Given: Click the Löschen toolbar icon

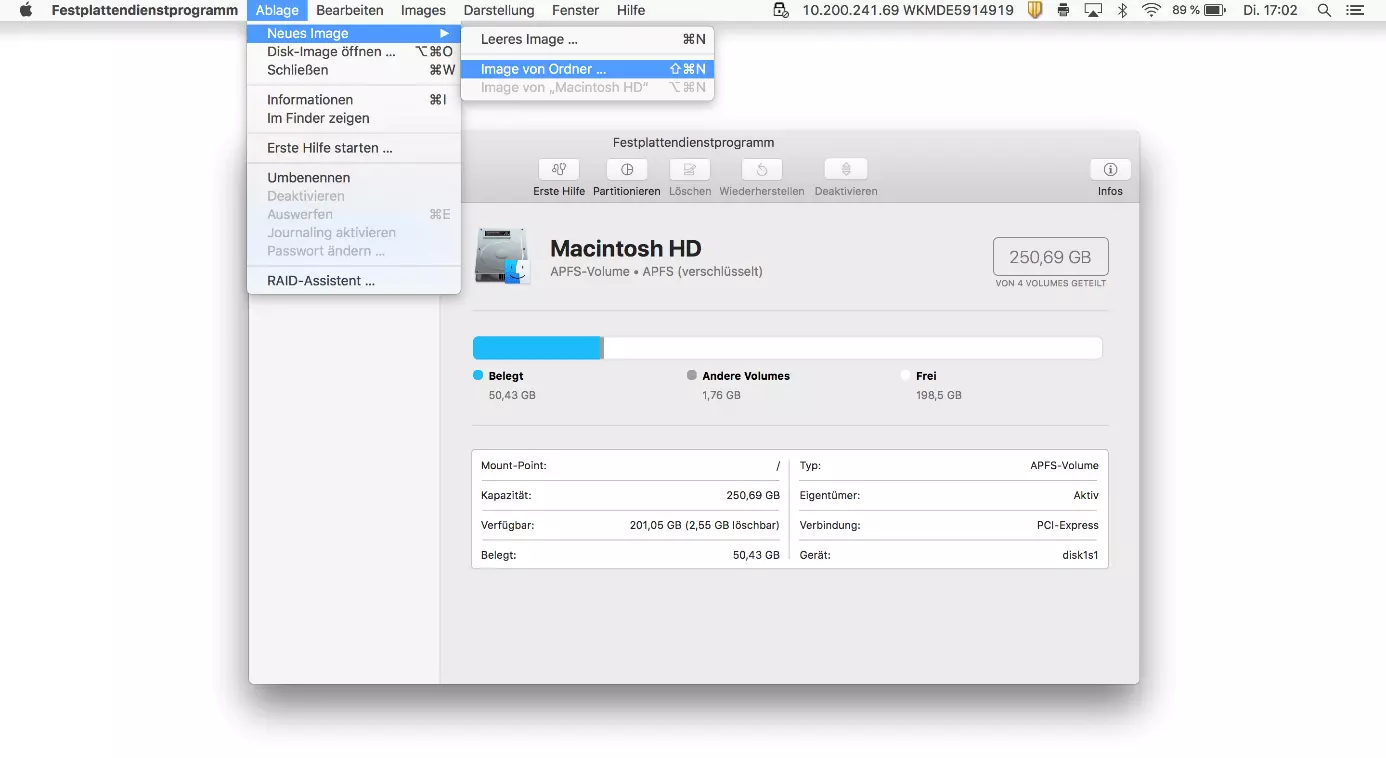Looking at the screenshot, I should 690,170.
